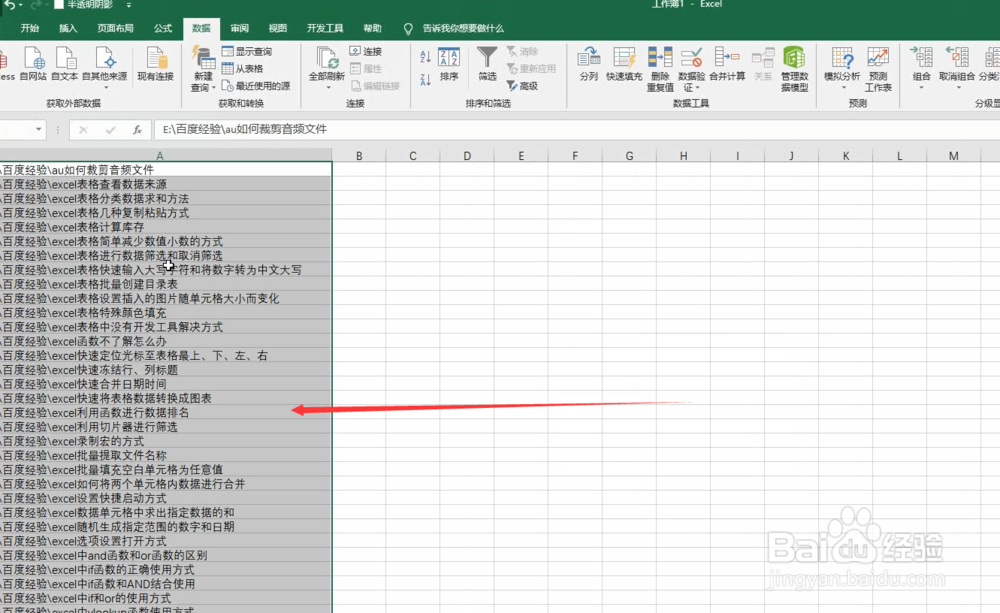
Task: Switch to the 公式 (Formulas) tab
Action: pyautogui.click(x=163, y=28)
